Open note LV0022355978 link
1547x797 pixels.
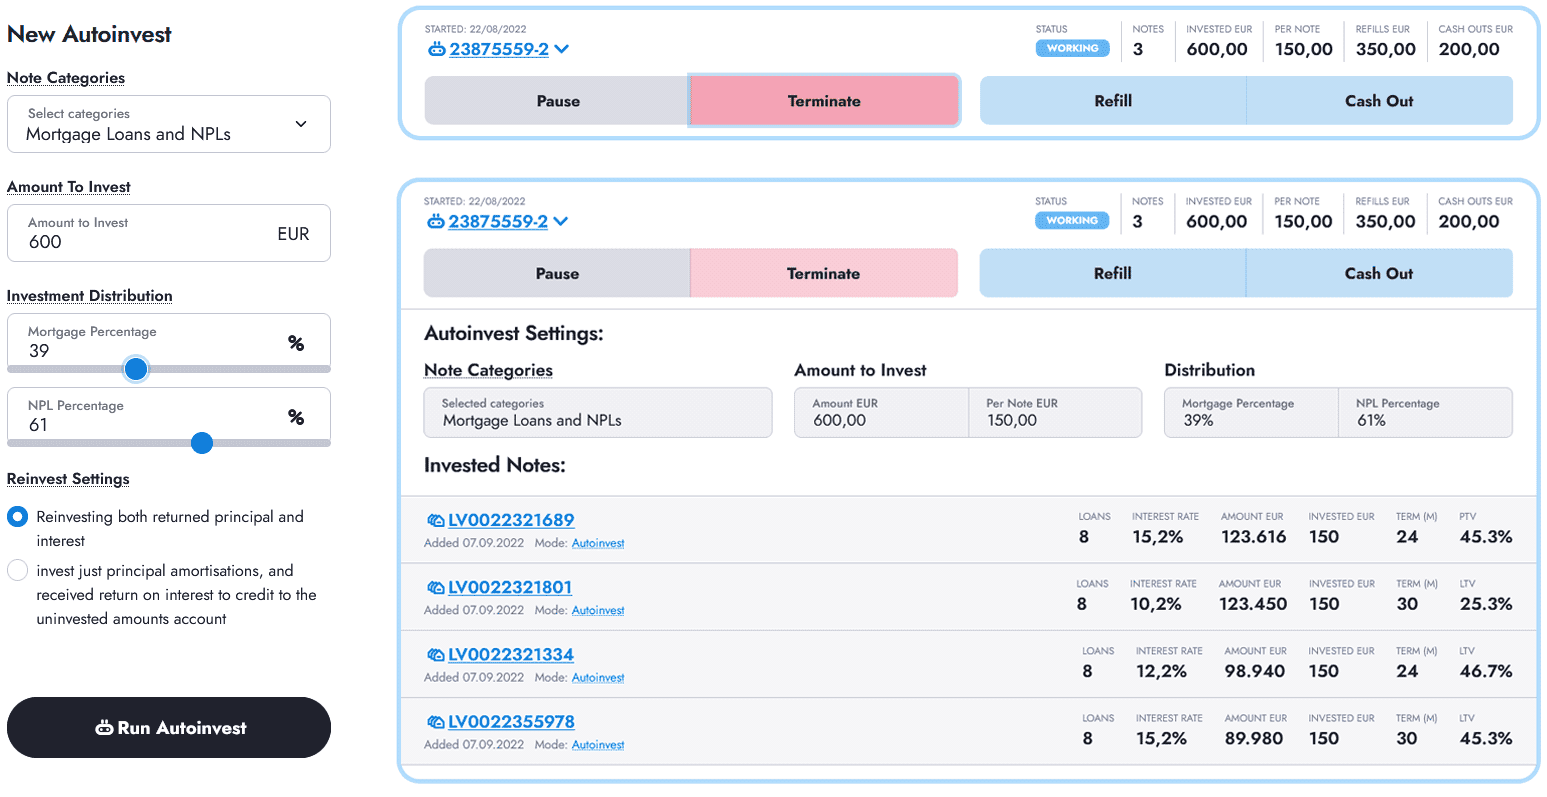511,721
